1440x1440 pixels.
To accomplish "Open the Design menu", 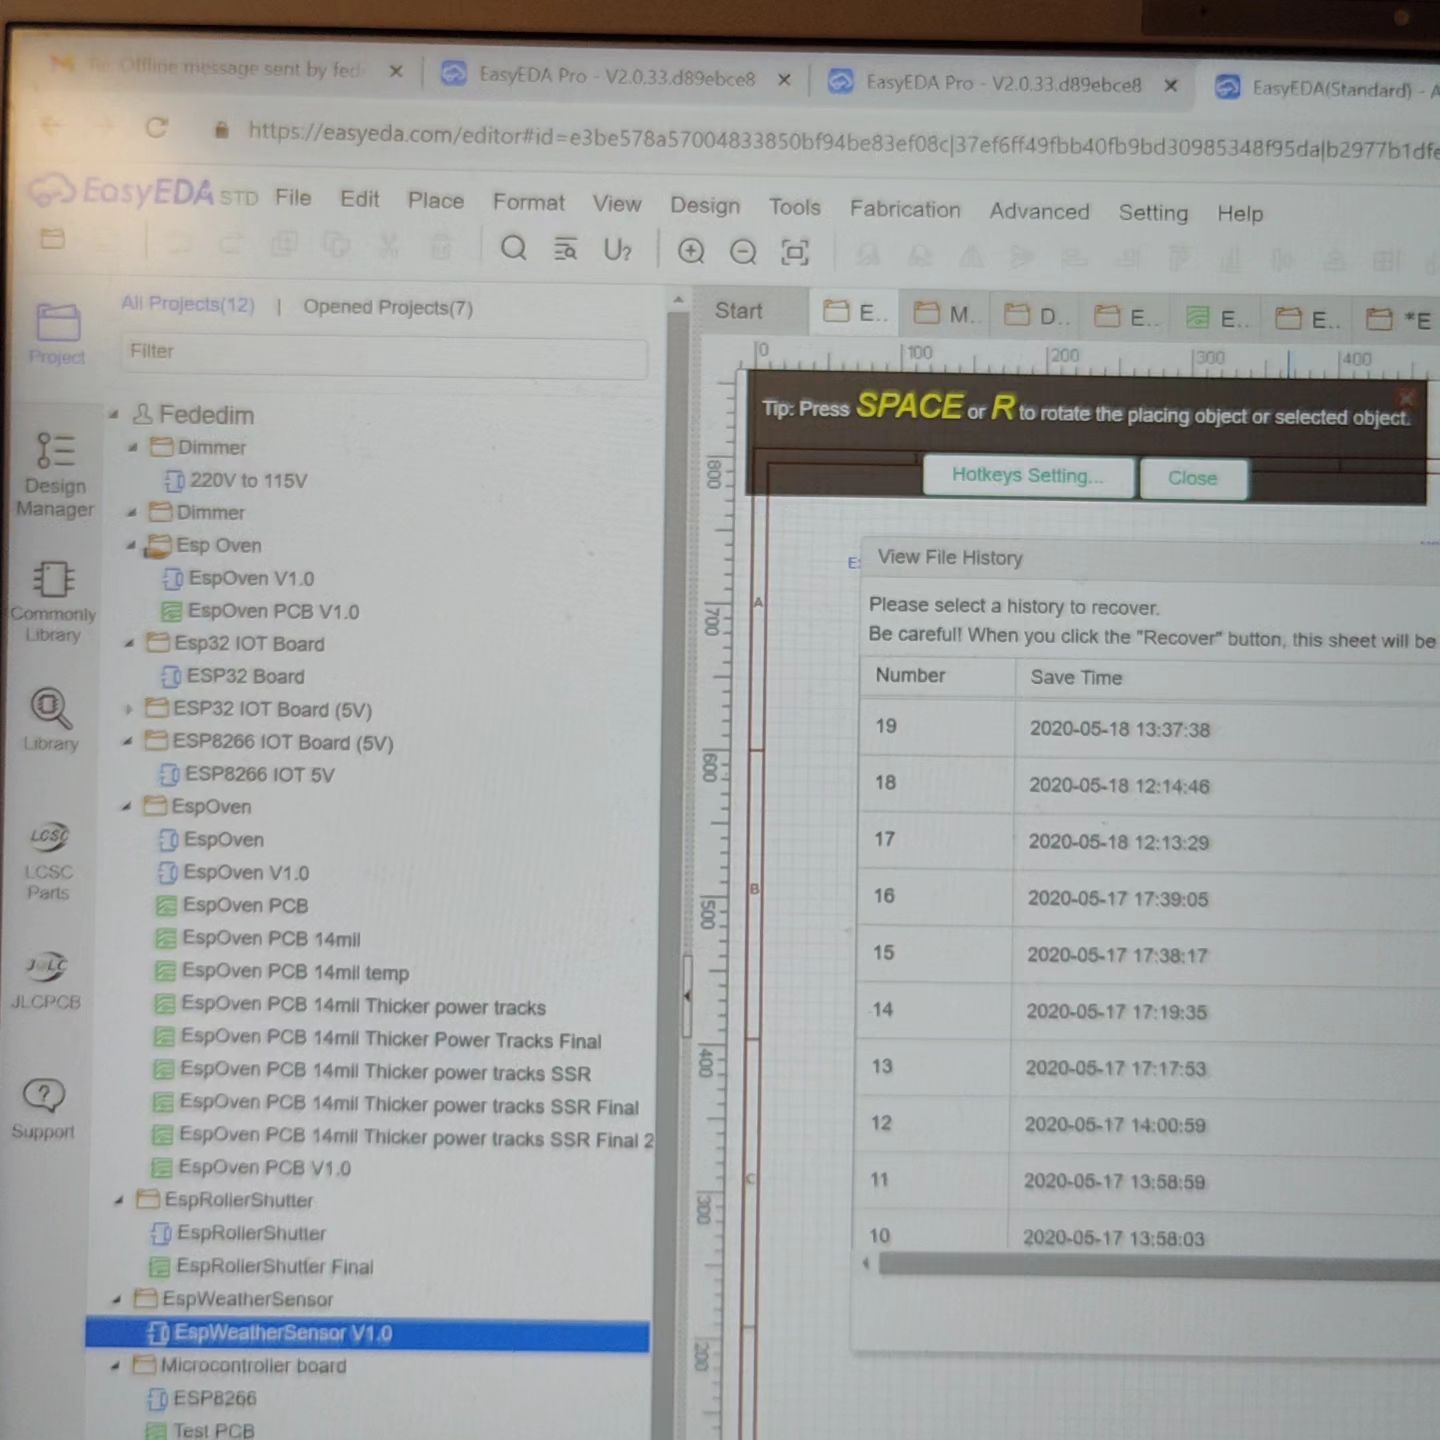I will 705,205.
